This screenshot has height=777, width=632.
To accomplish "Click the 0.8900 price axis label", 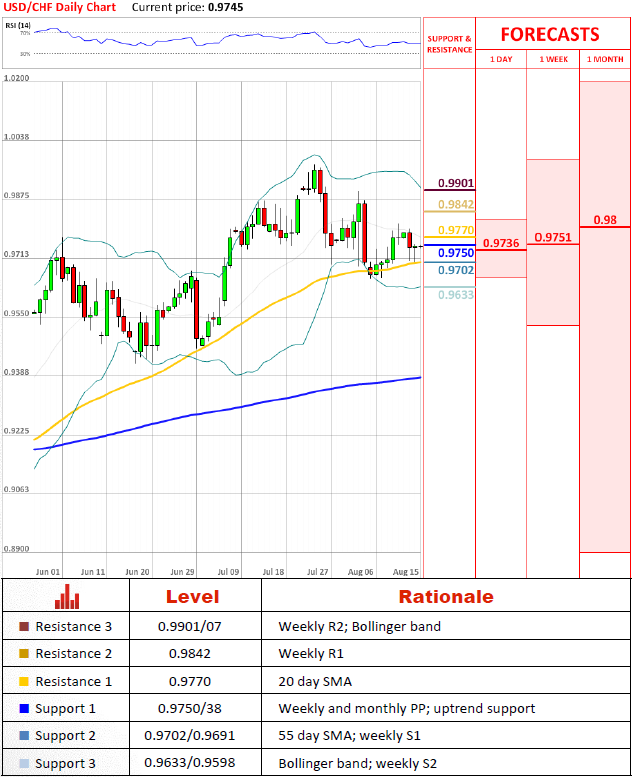I will point(16,549).
